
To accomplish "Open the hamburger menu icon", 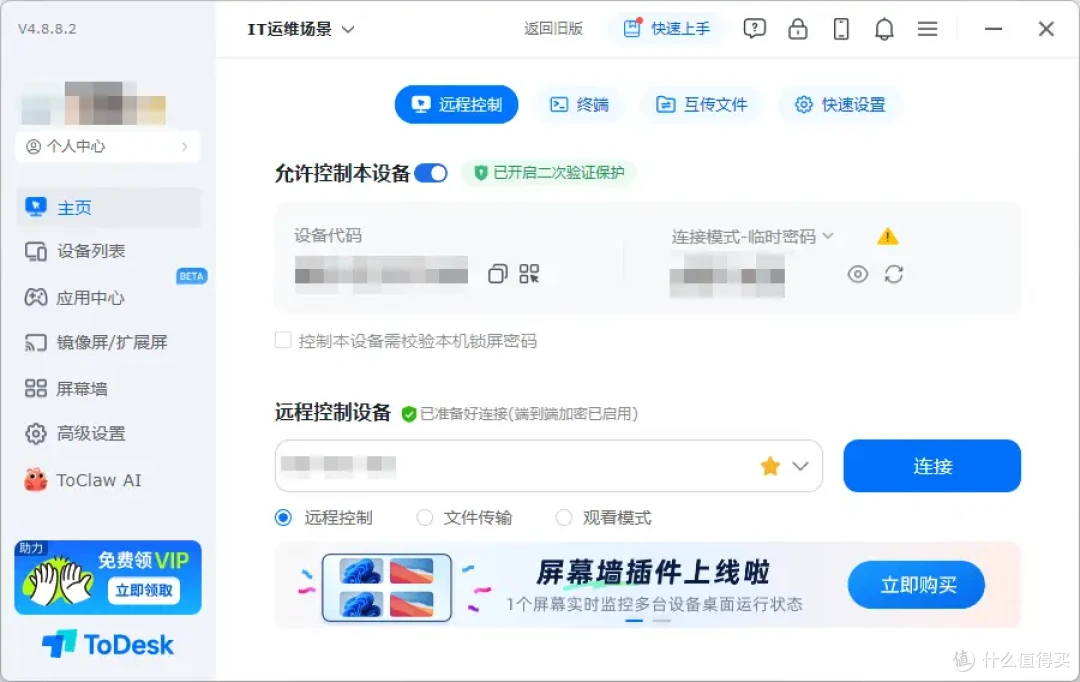I will pyautogui.click(x=928, y=29).
